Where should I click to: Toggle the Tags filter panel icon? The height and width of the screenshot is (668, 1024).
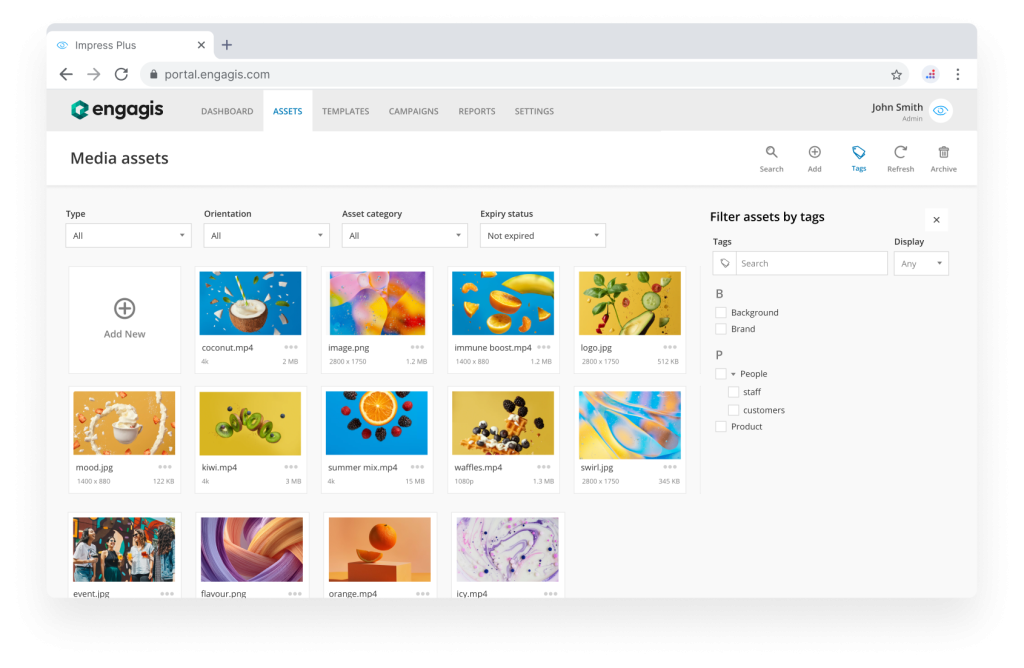tap(858, 153)
